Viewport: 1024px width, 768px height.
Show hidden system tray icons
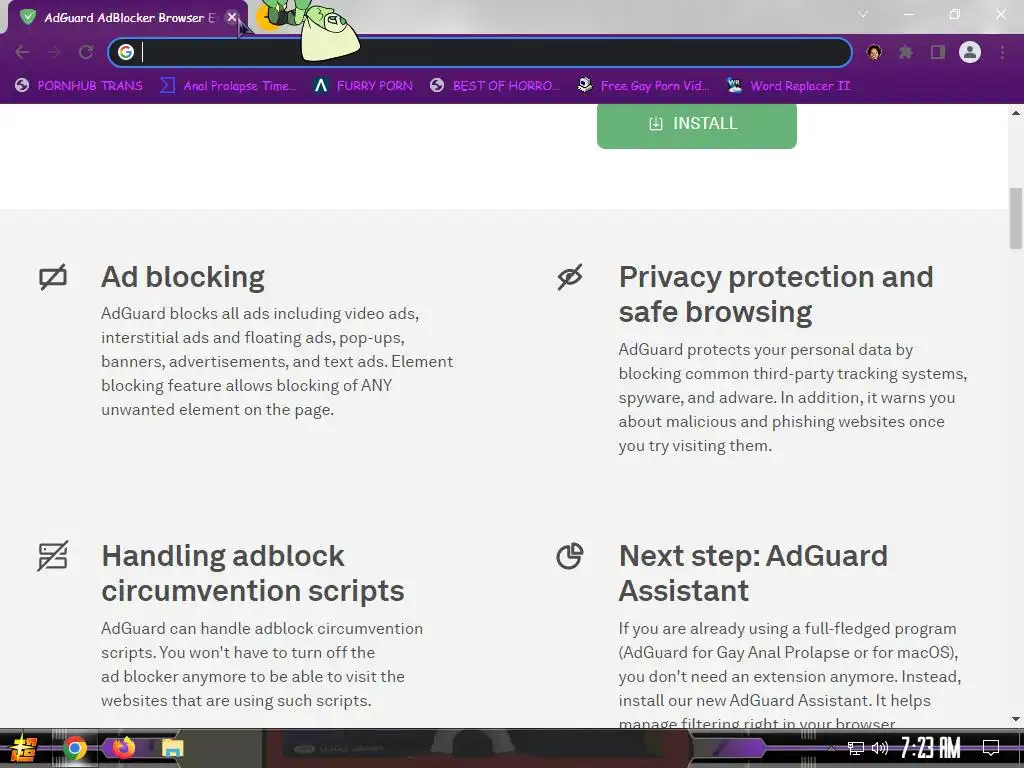831,748
